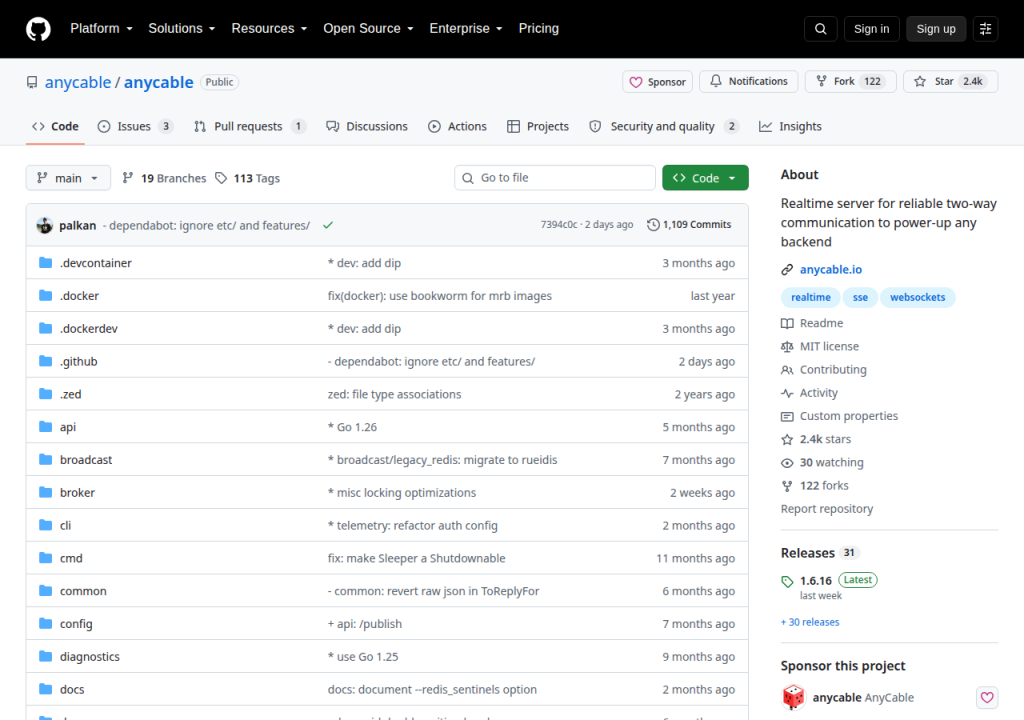View the MIT license
This screenshot has width=1024, height=720.
click(820, 346)
